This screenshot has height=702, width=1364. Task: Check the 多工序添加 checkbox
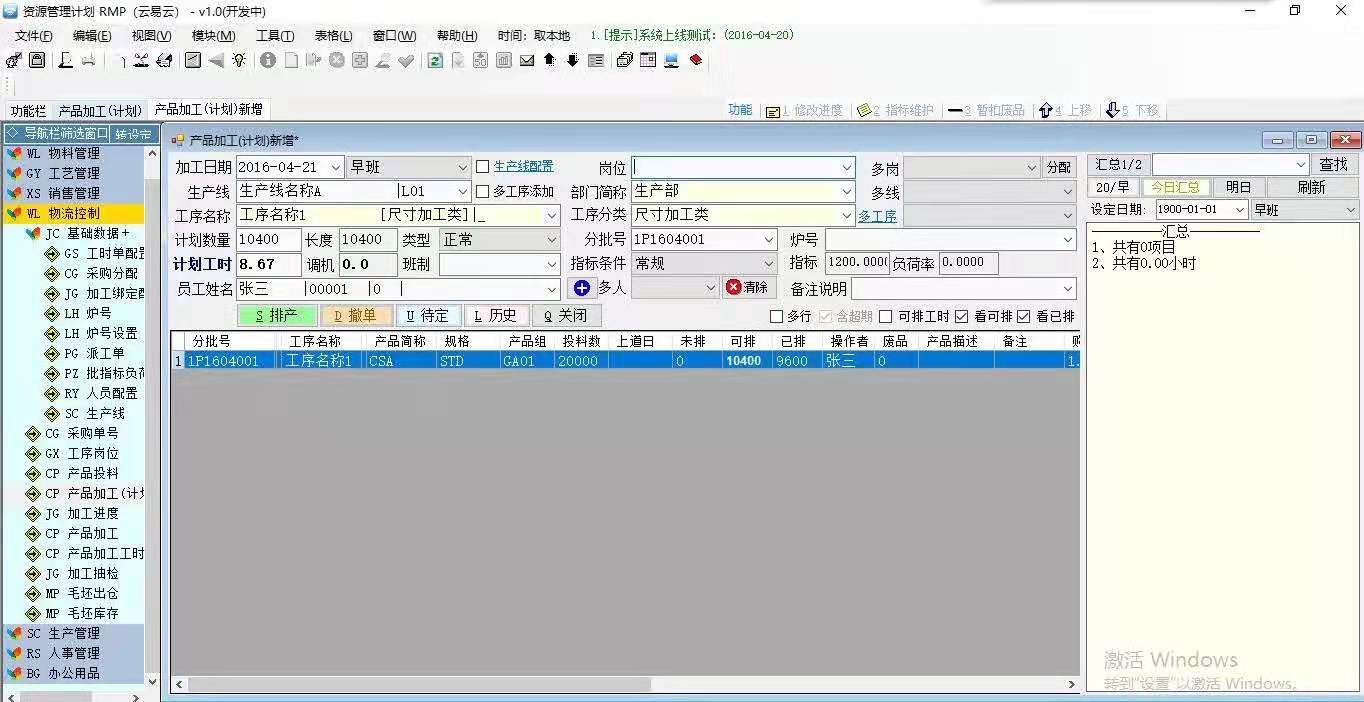coord(481,191)
